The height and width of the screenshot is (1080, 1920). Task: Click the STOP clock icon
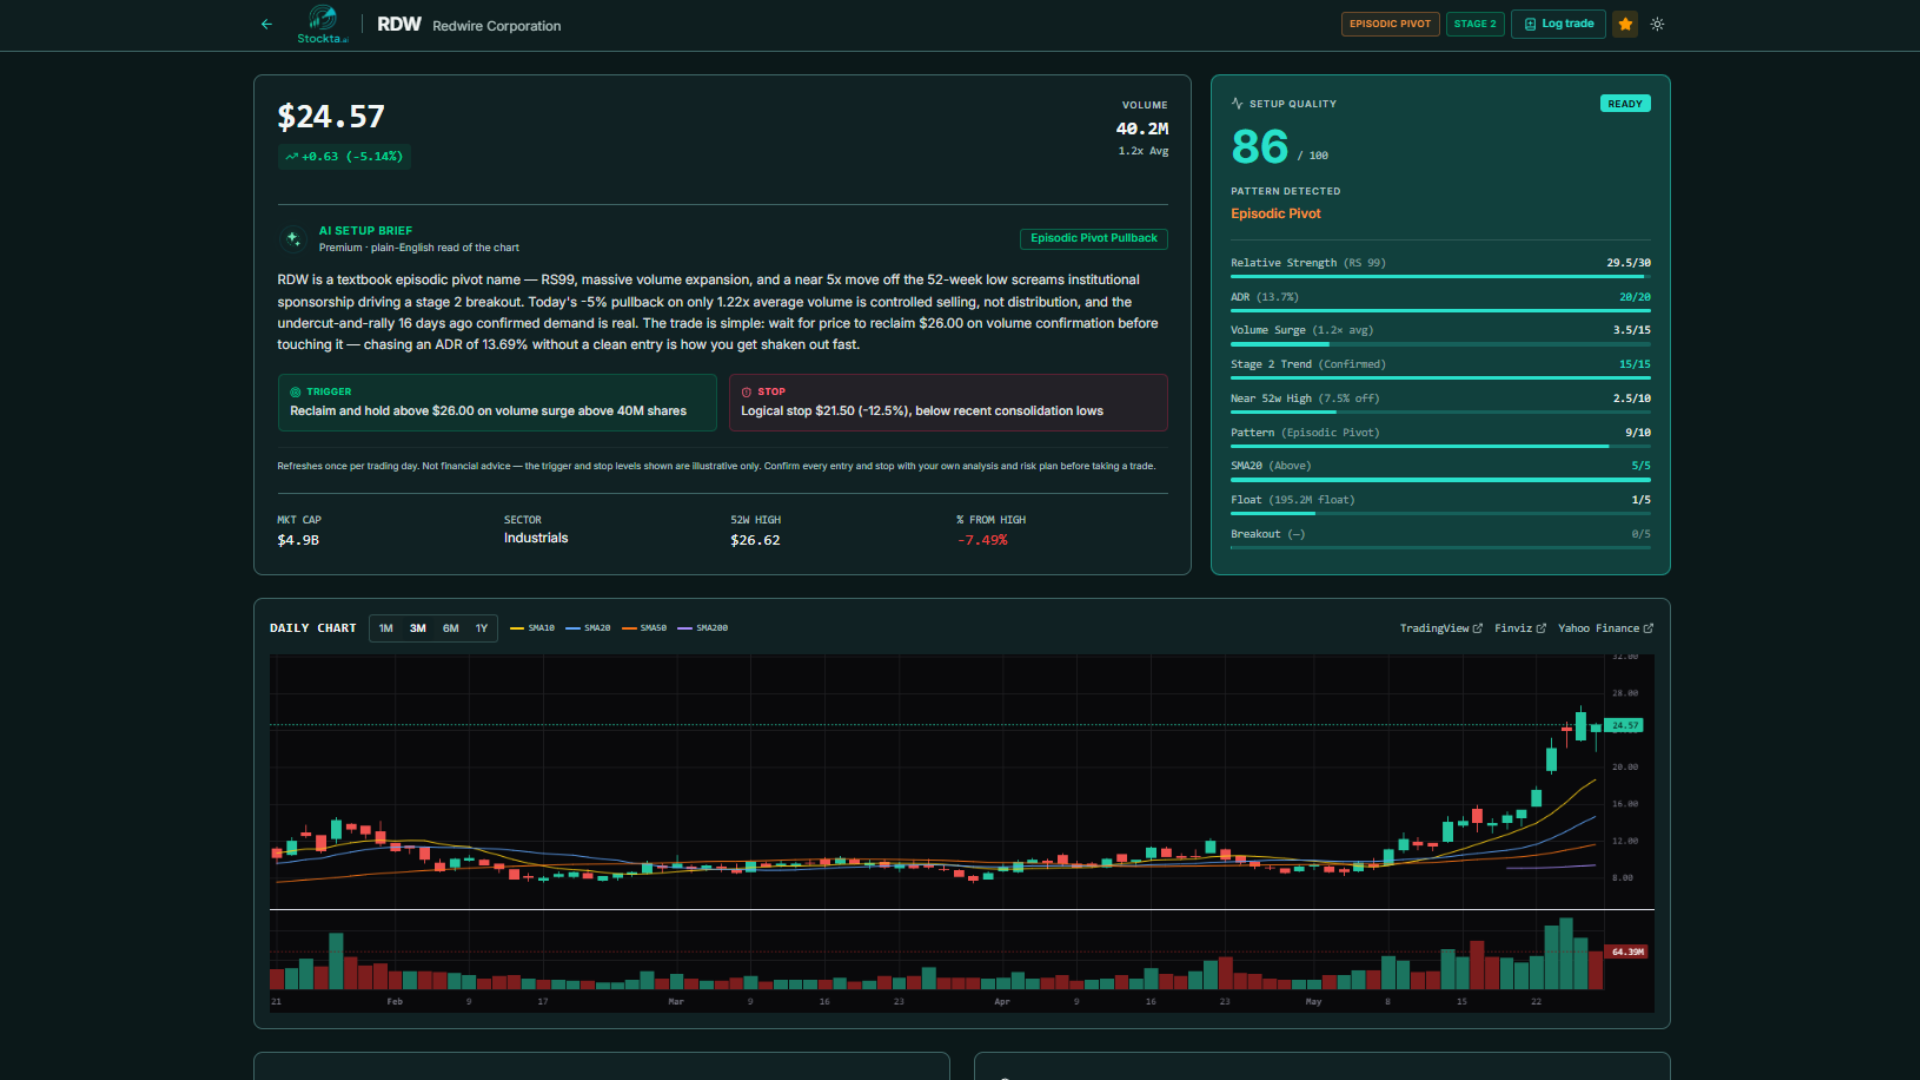click(747, 392)
